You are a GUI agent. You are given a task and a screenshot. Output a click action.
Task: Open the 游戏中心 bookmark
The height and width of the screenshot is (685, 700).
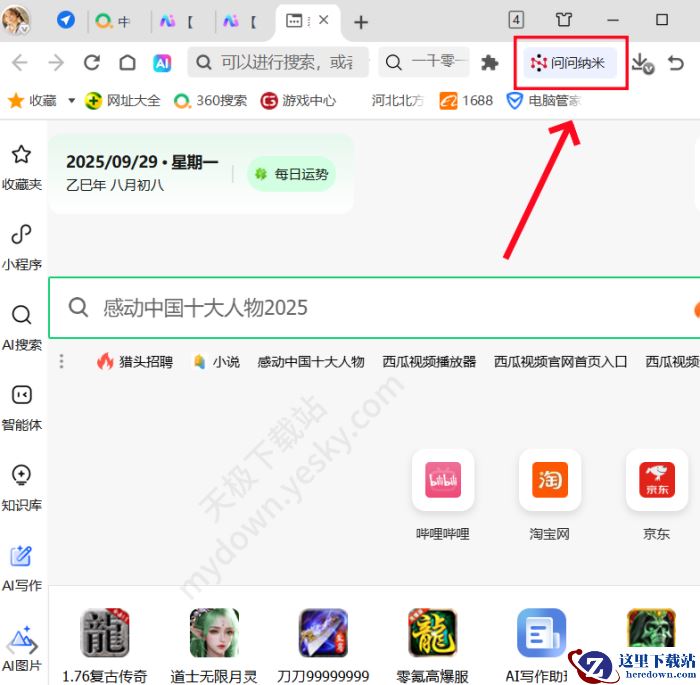298,100
